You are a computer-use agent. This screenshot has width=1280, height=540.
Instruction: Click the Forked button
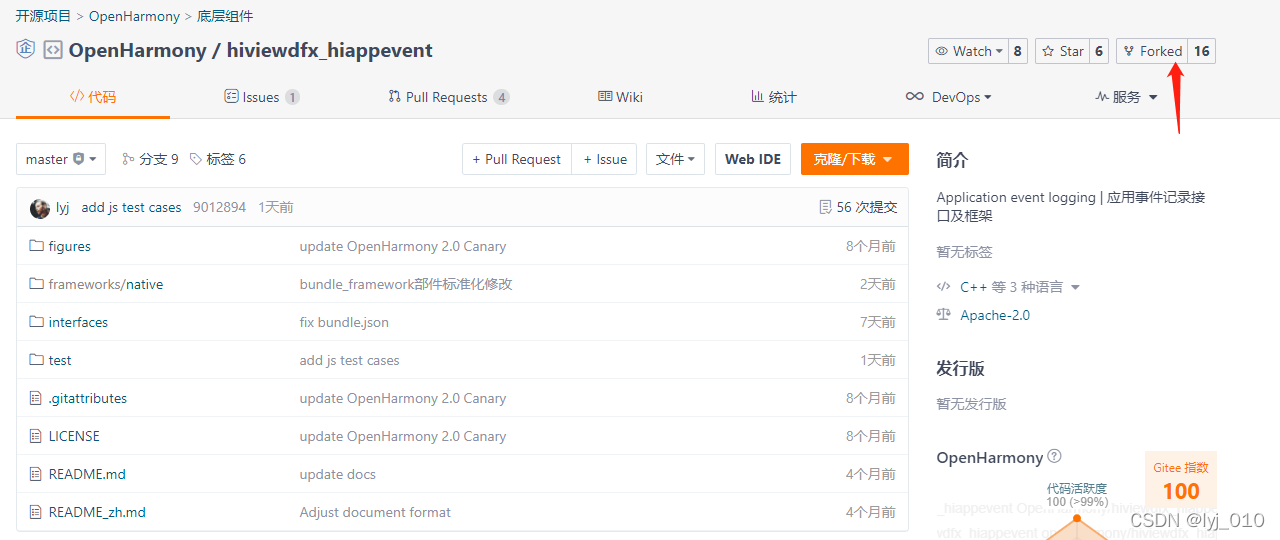pos(1152,51)
